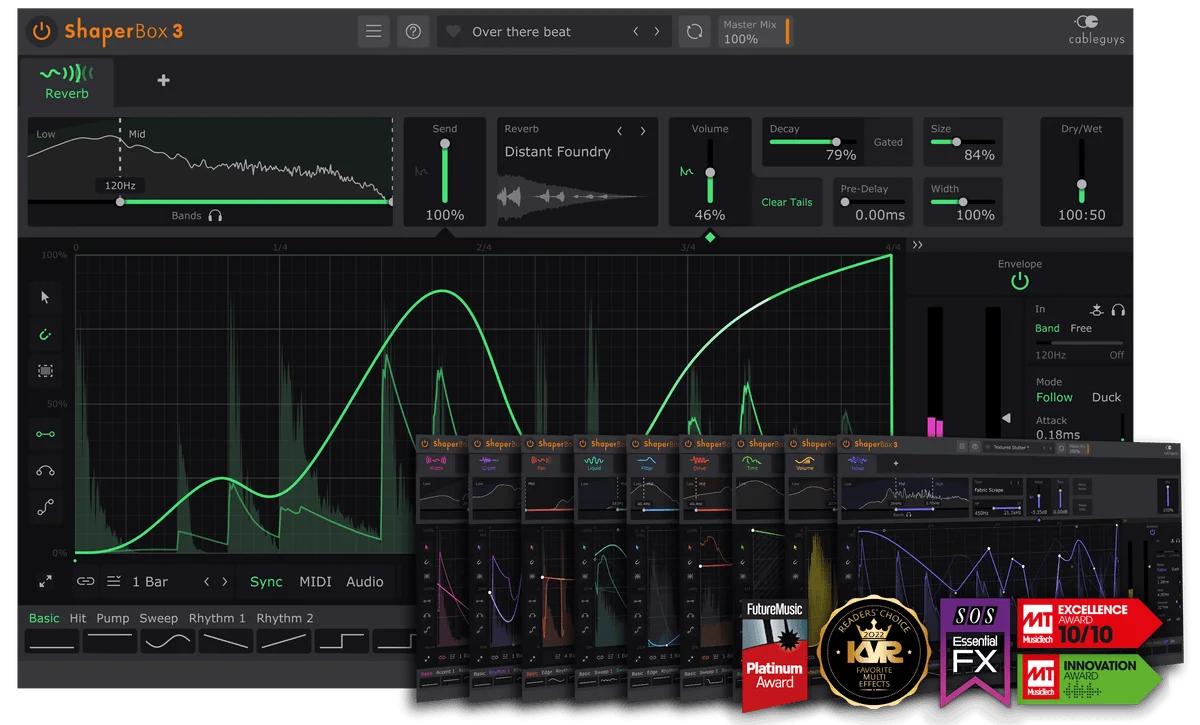Open the Over there beat preset browser
This screenshot has height=725, width=1200.
(521, 32)
